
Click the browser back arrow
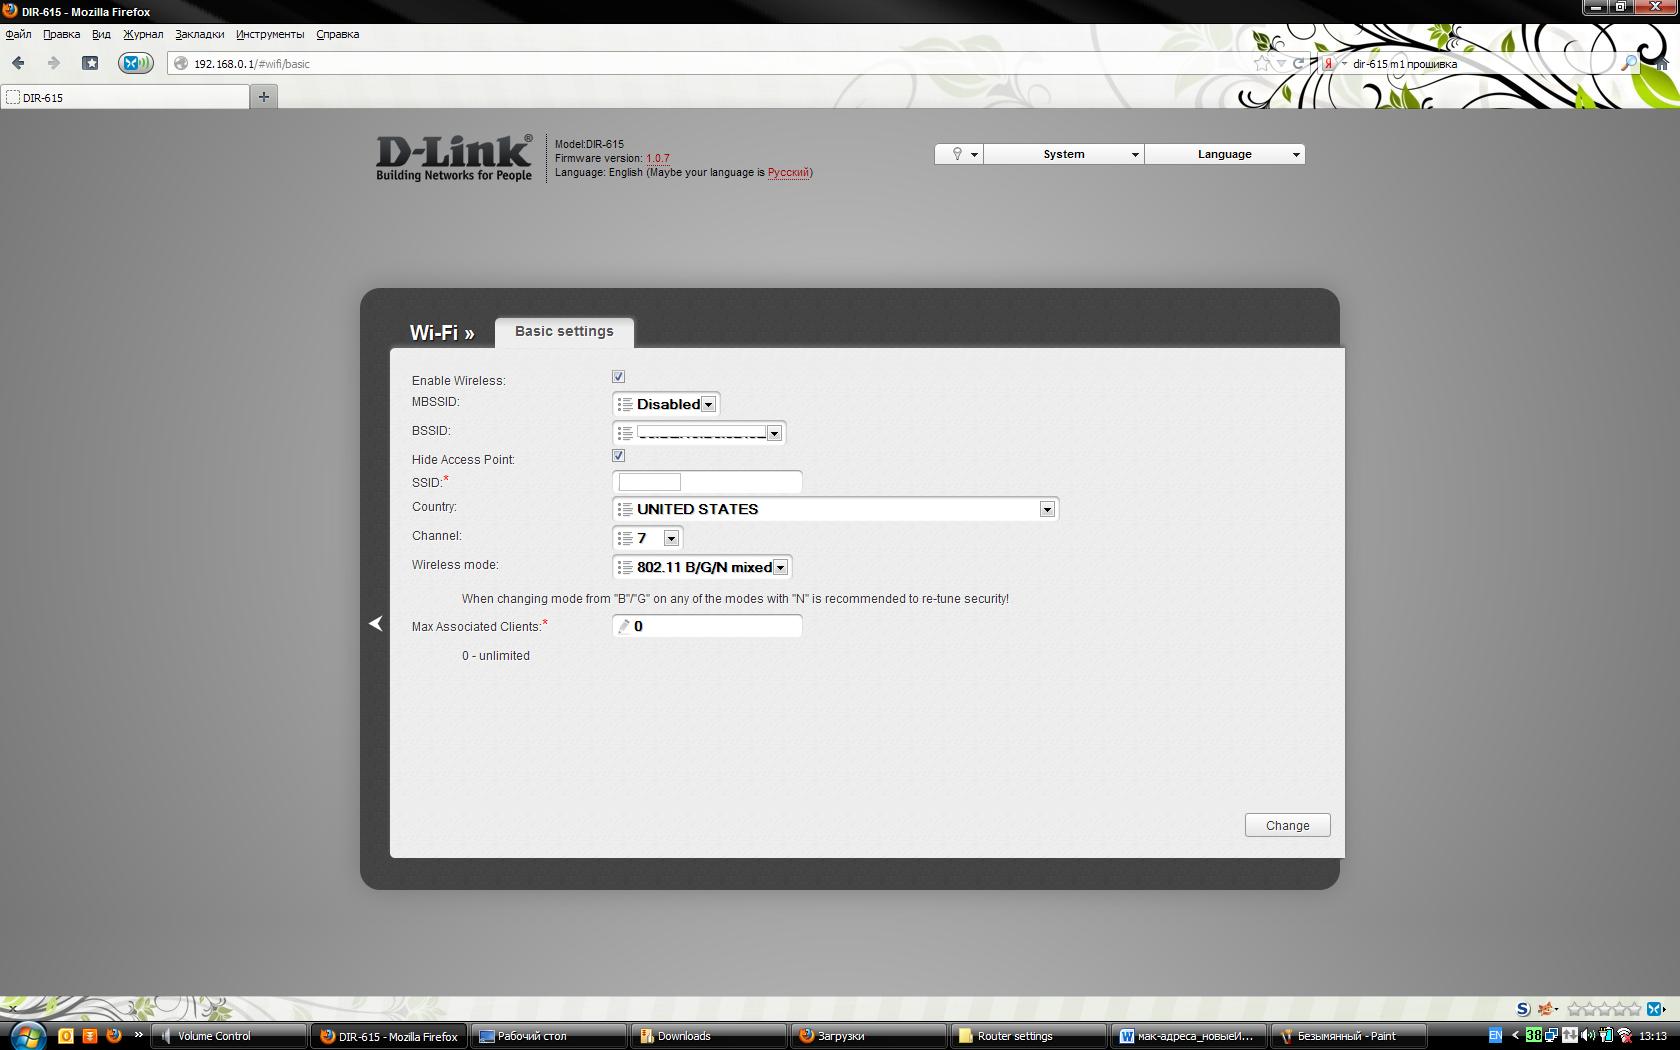(18, 63)
